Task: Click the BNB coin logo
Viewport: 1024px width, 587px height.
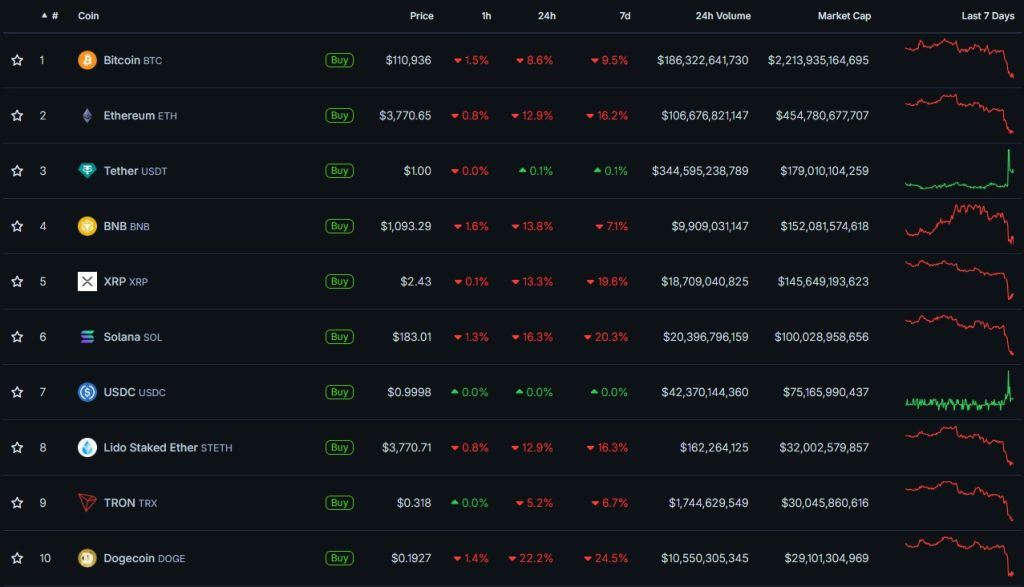Action: click(x=88, y=226)
